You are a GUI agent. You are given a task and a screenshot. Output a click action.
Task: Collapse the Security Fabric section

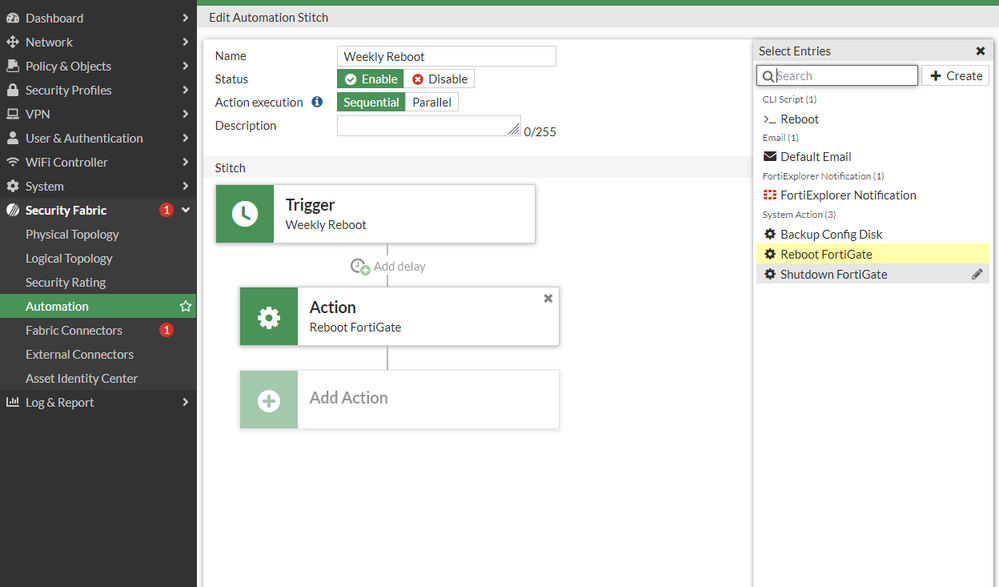186,210
